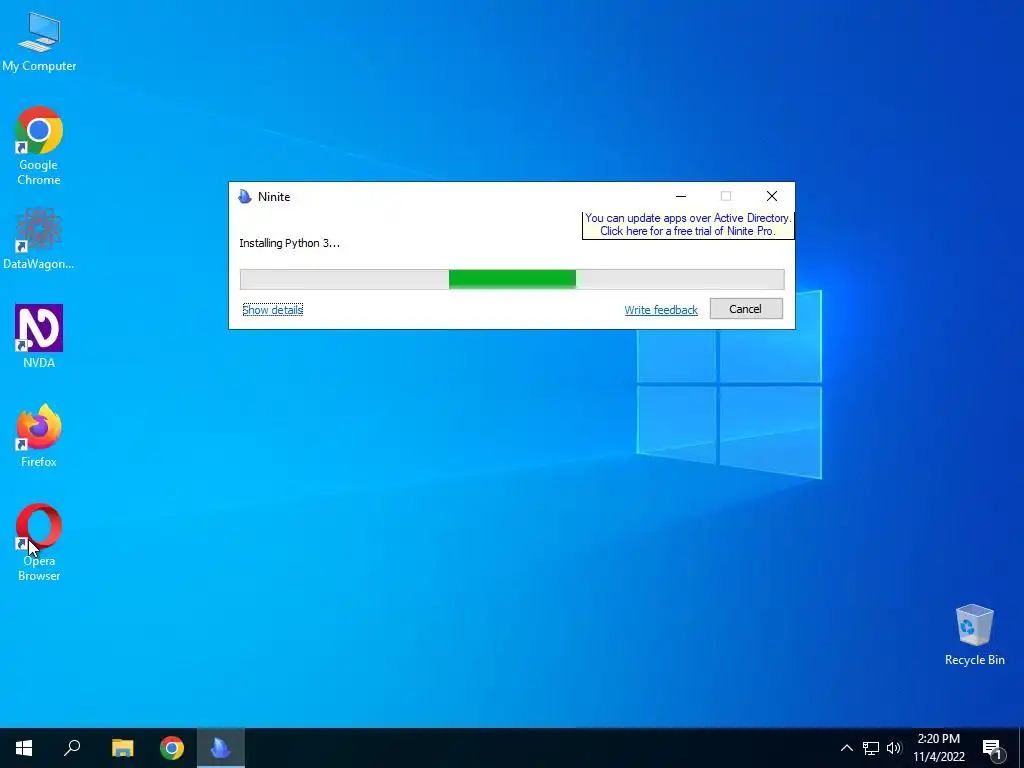Launch Chrome from the taskbar
The image size is (1024, 768).
pos(172,748)
